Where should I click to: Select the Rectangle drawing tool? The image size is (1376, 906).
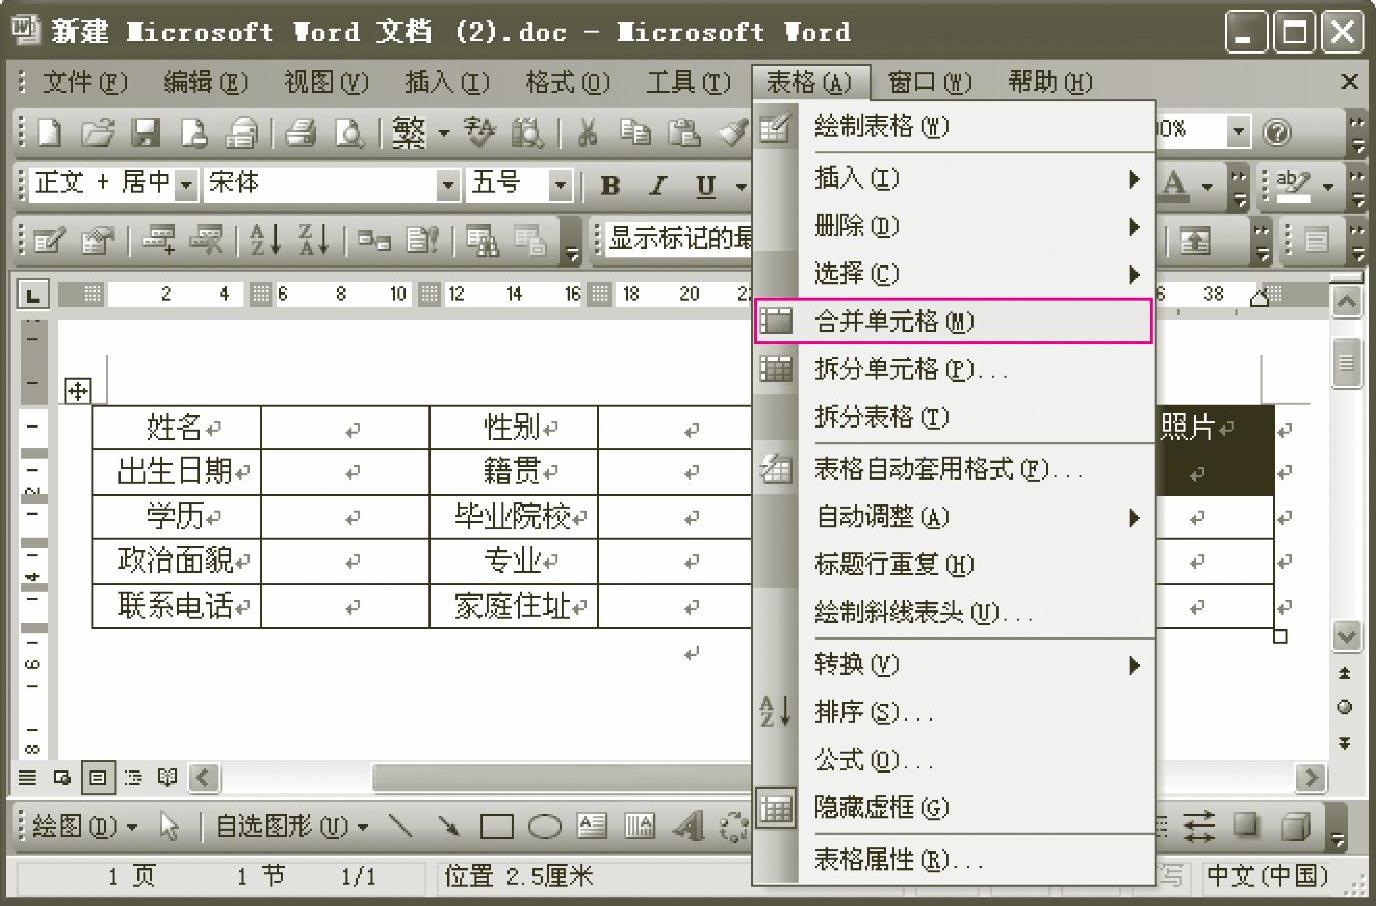click(497, 826)
